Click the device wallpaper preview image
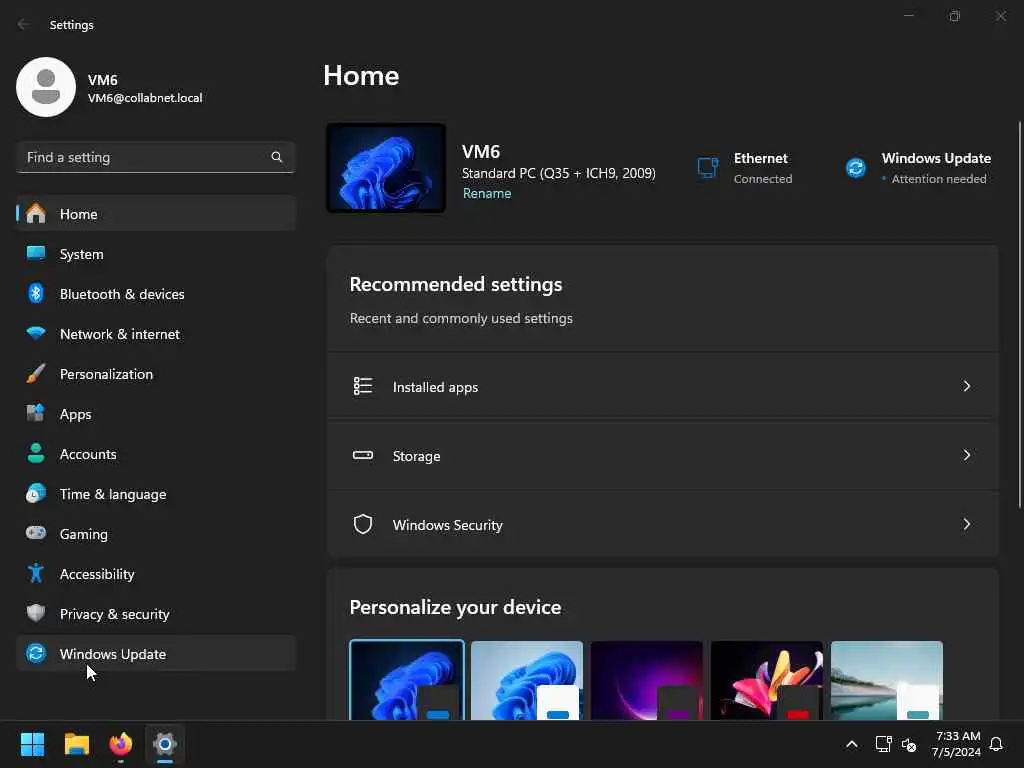Screen dimensions: 1024x768 click(386, 168)
